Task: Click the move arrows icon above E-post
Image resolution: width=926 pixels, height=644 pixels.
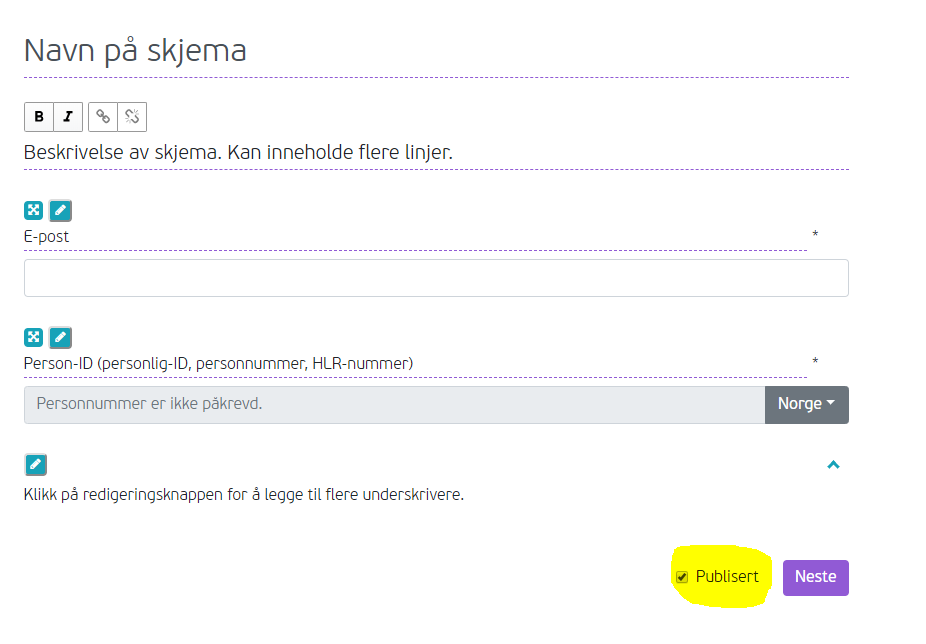Action: (x=34, y=210)
